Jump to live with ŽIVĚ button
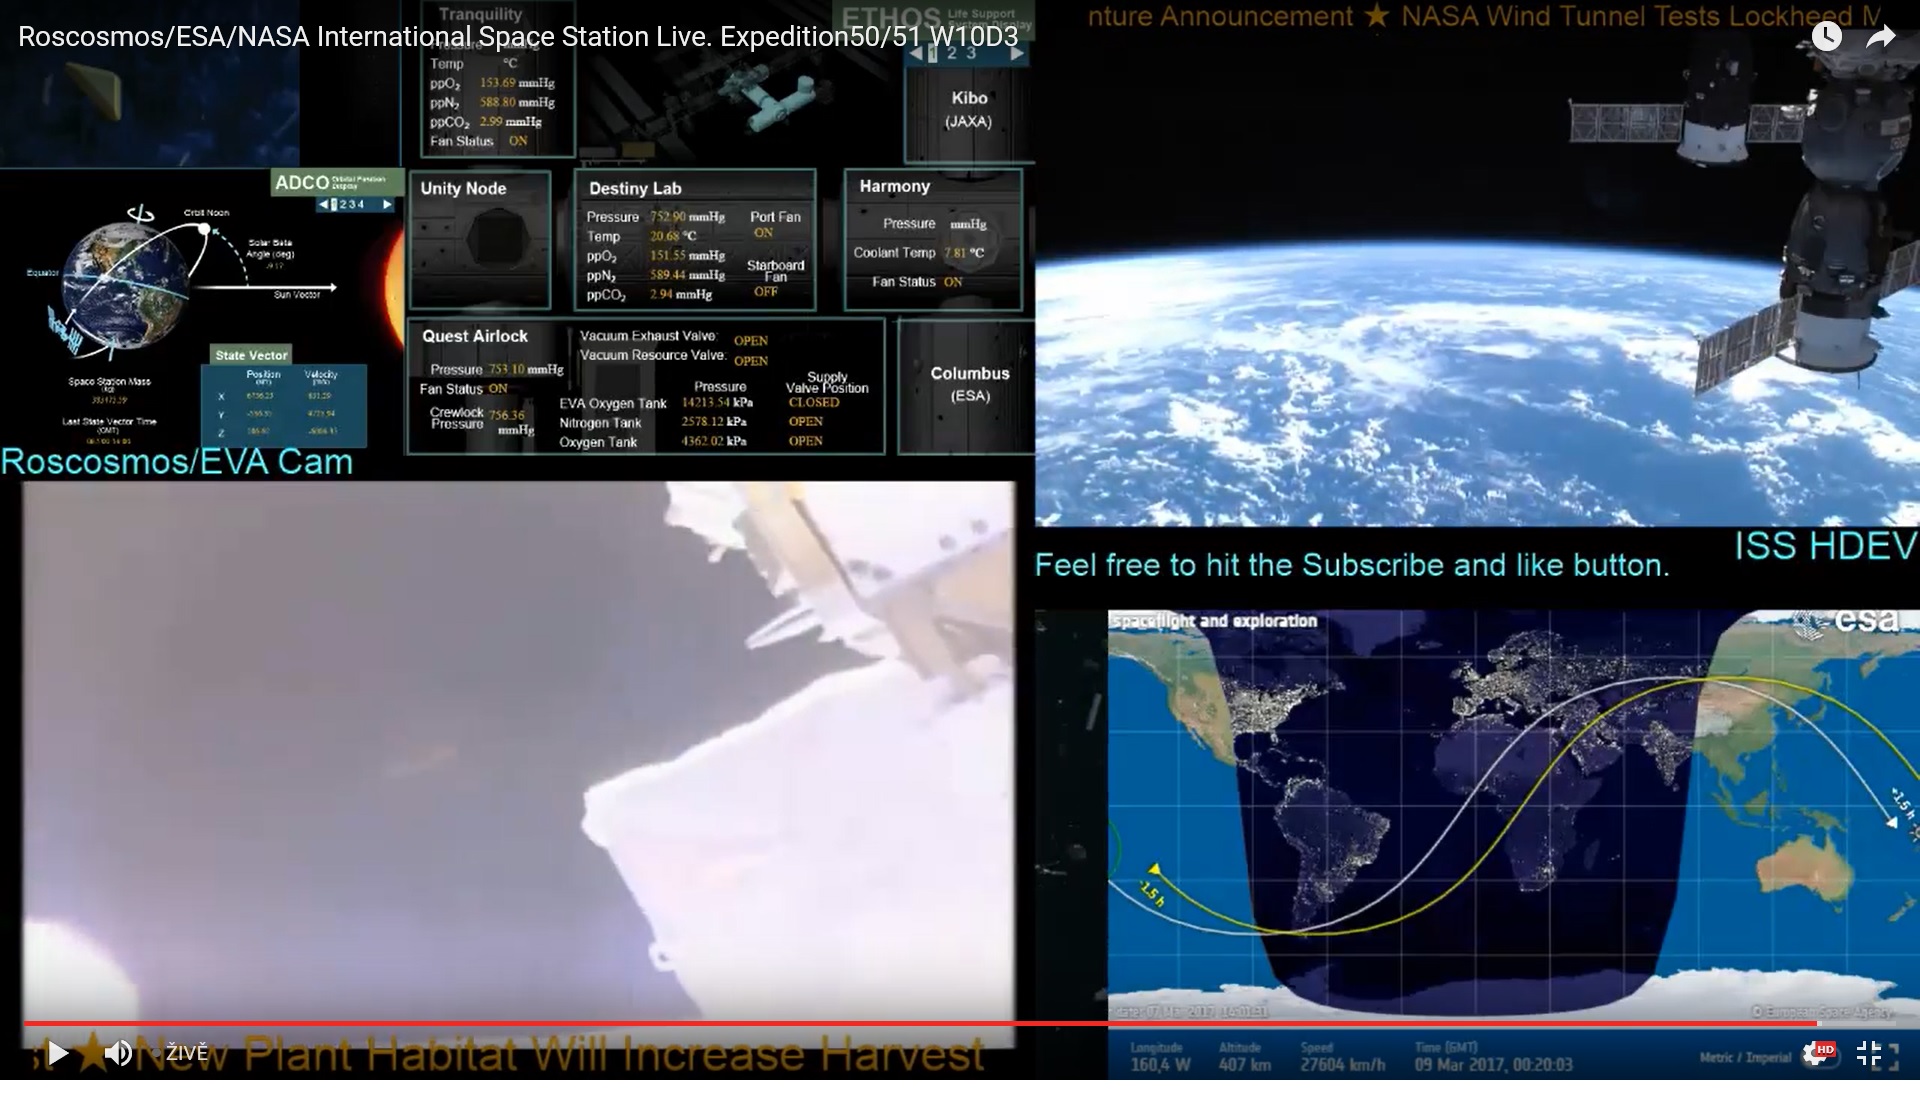1920x1103 pixels. point(186,1053)
